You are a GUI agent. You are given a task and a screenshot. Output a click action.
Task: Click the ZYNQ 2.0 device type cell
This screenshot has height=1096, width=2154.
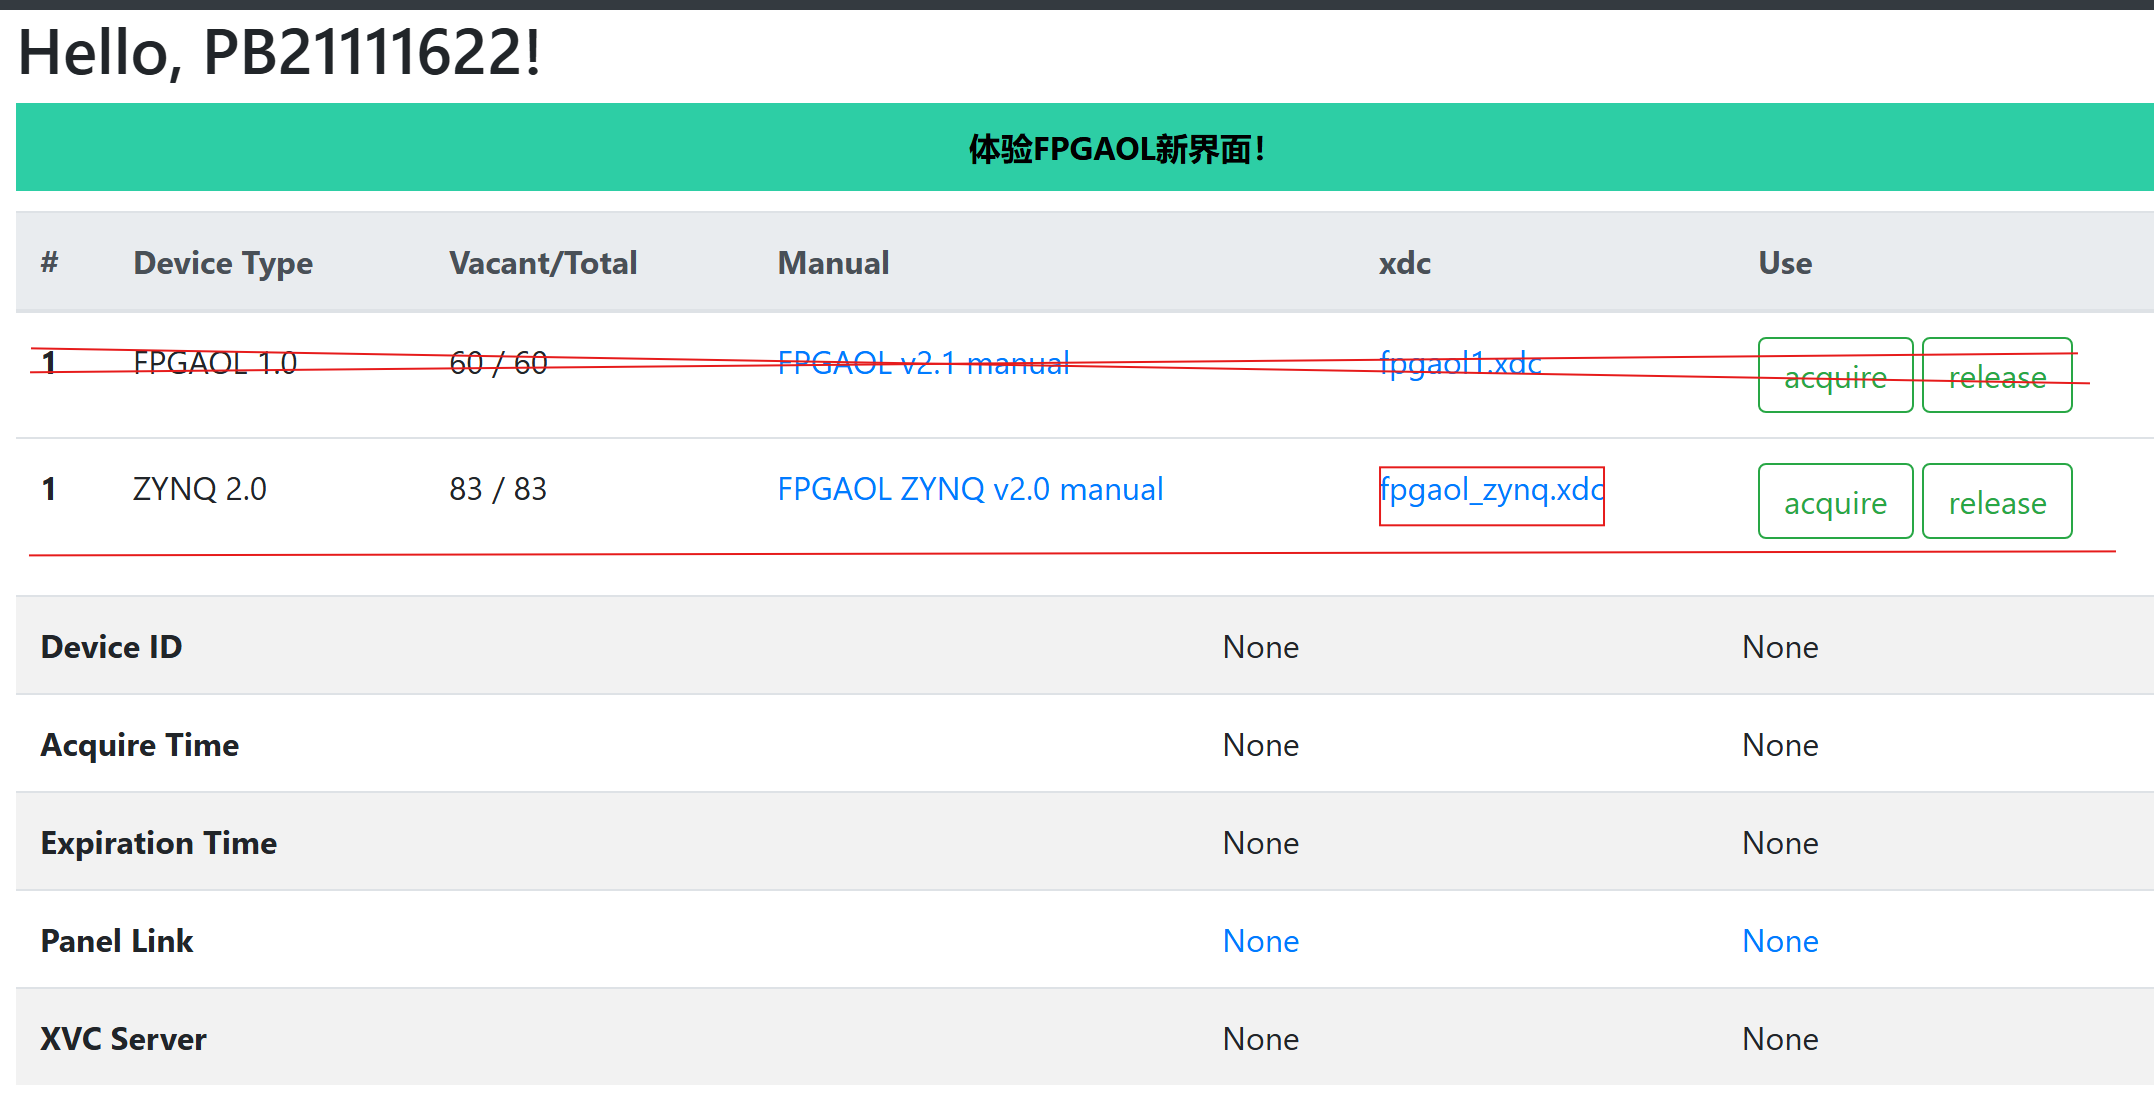point(199,489)
